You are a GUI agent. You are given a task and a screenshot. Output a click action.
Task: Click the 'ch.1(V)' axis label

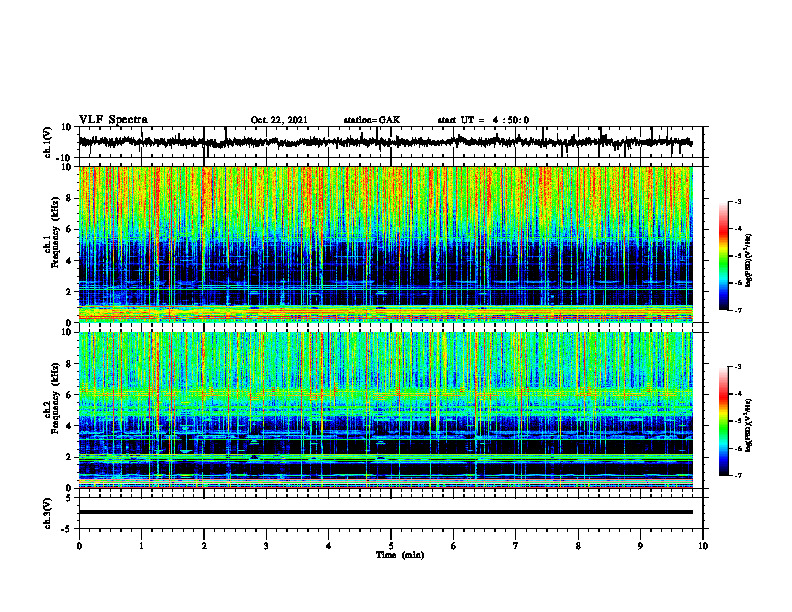[x=48, y=143]
